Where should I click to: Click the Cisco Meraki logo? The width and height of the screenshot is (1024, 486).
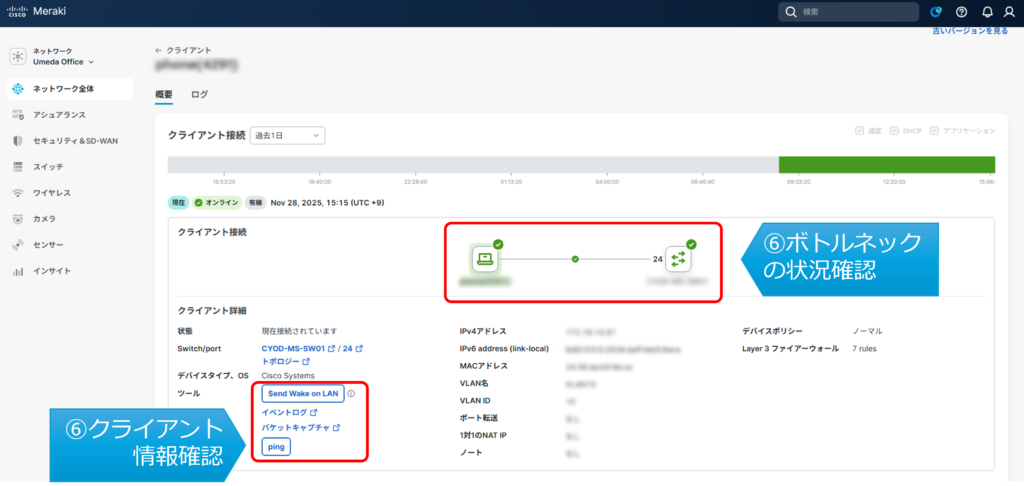point(36,12)
